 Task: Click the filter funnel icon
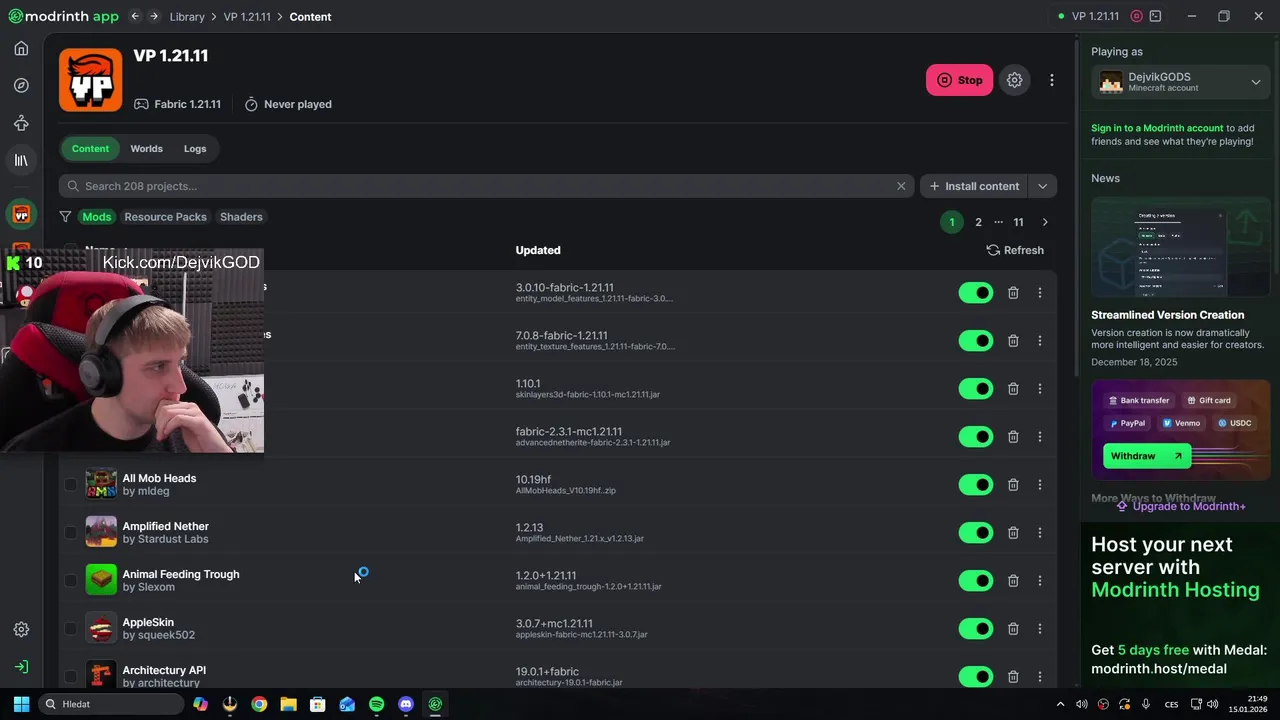[65, 217]
